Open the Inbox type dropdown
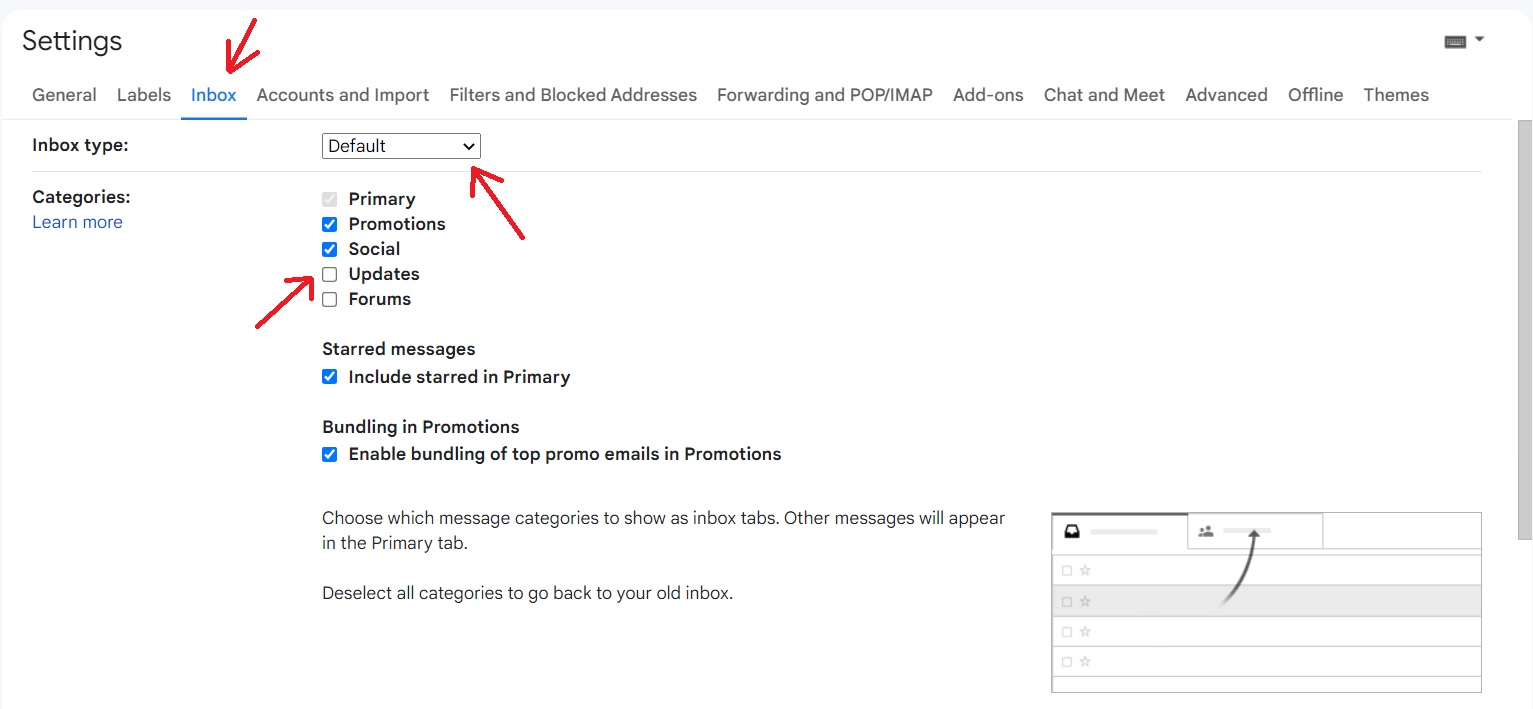The height and width of the screenshot is (709, 1533). (401, 146)
